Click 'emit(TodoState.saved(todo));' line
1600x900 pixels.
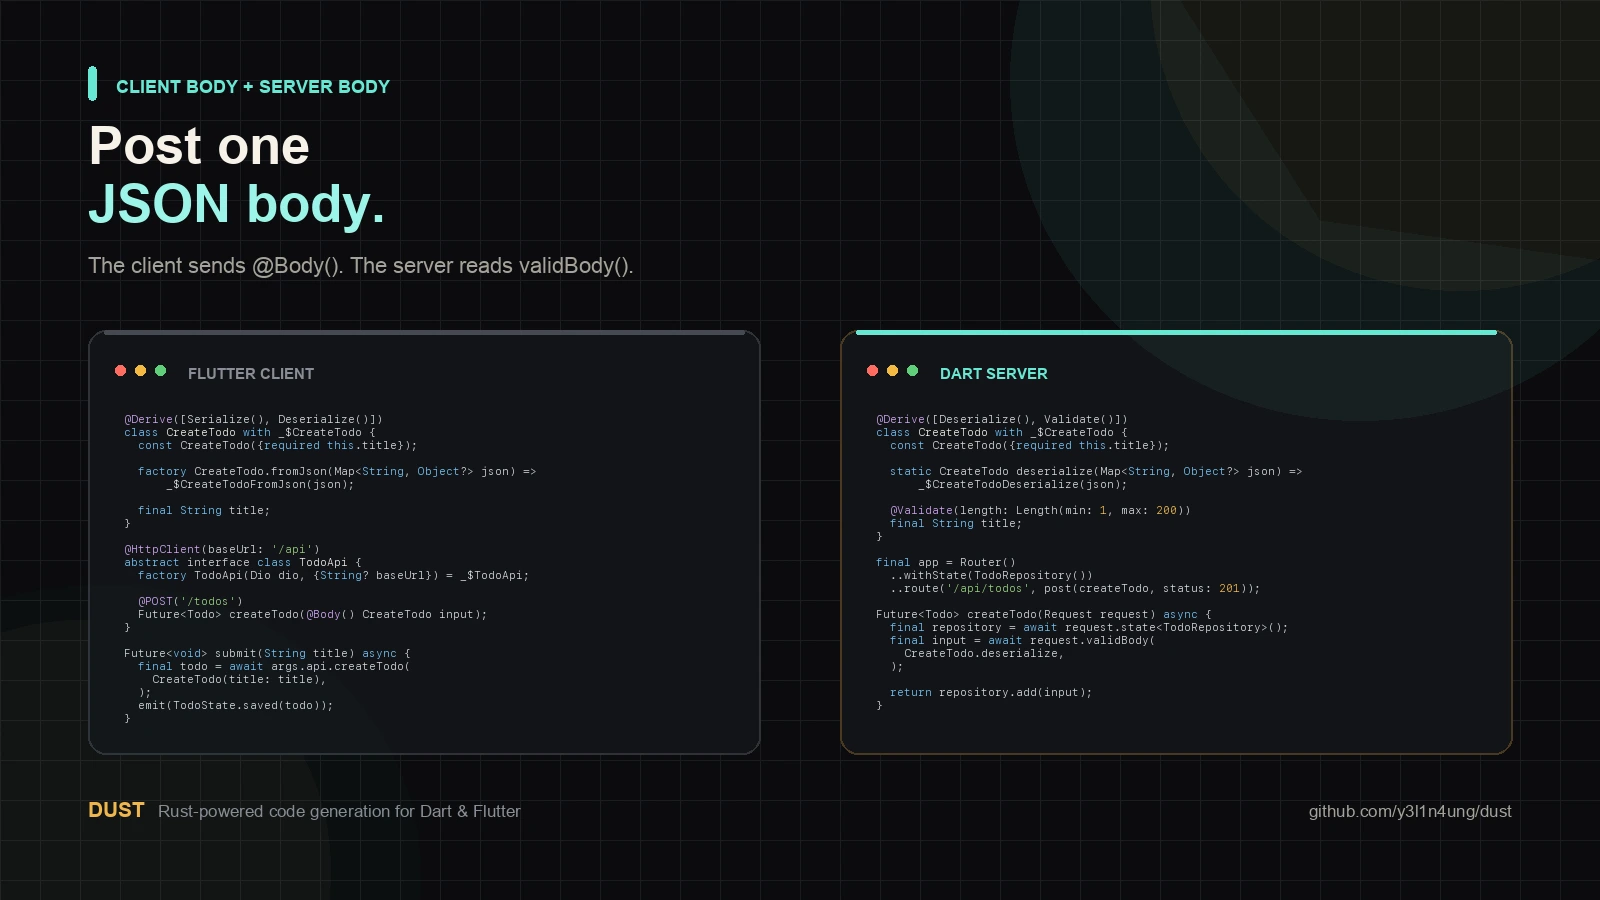236,706
